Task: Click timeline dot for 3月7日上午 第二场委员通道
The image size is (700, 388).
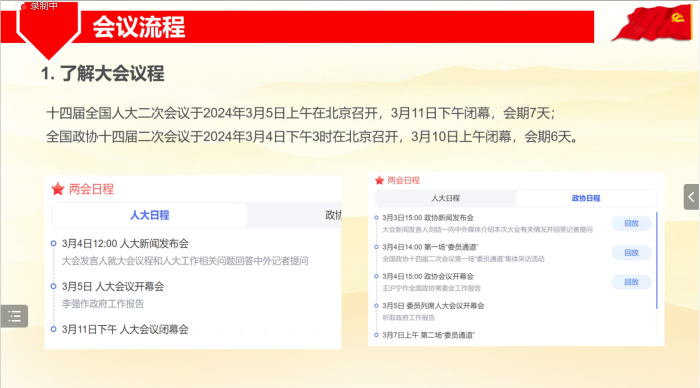Action: click(x=376, y=335)
